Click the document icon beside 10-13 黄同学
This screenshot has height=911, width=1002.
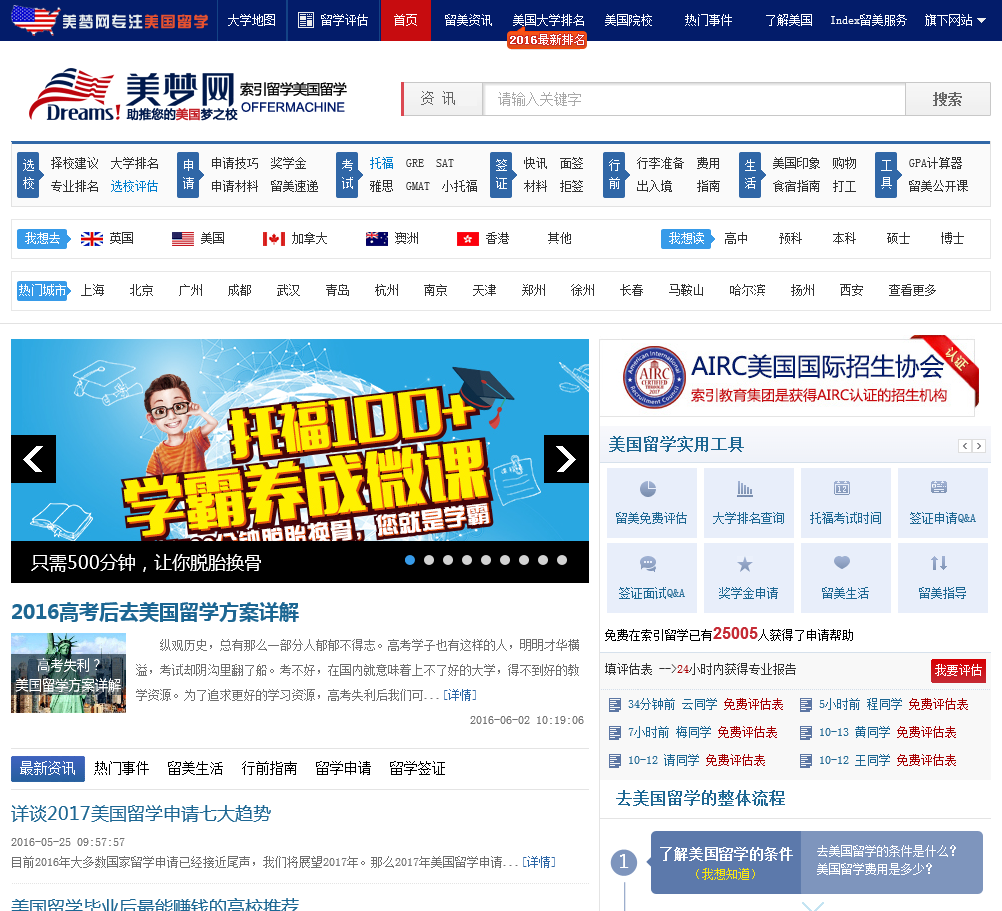point(806,733)
